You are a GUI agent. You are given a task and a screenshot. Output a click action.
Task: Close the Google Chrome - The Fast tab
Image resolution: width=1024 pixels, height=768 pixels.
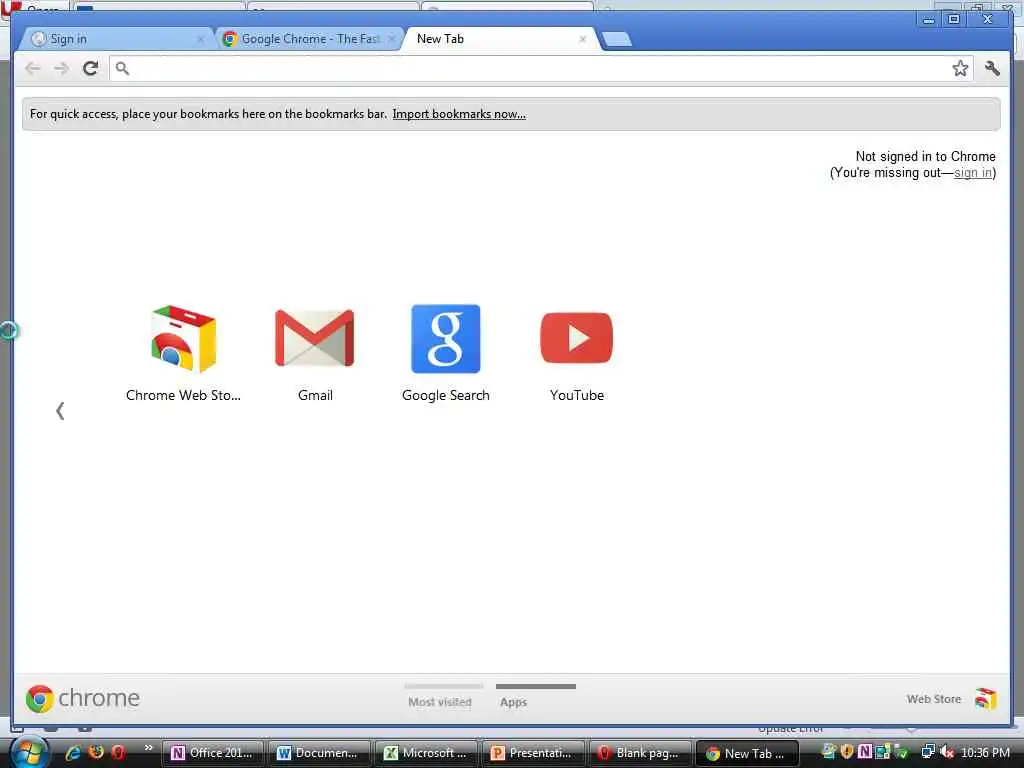392,39
